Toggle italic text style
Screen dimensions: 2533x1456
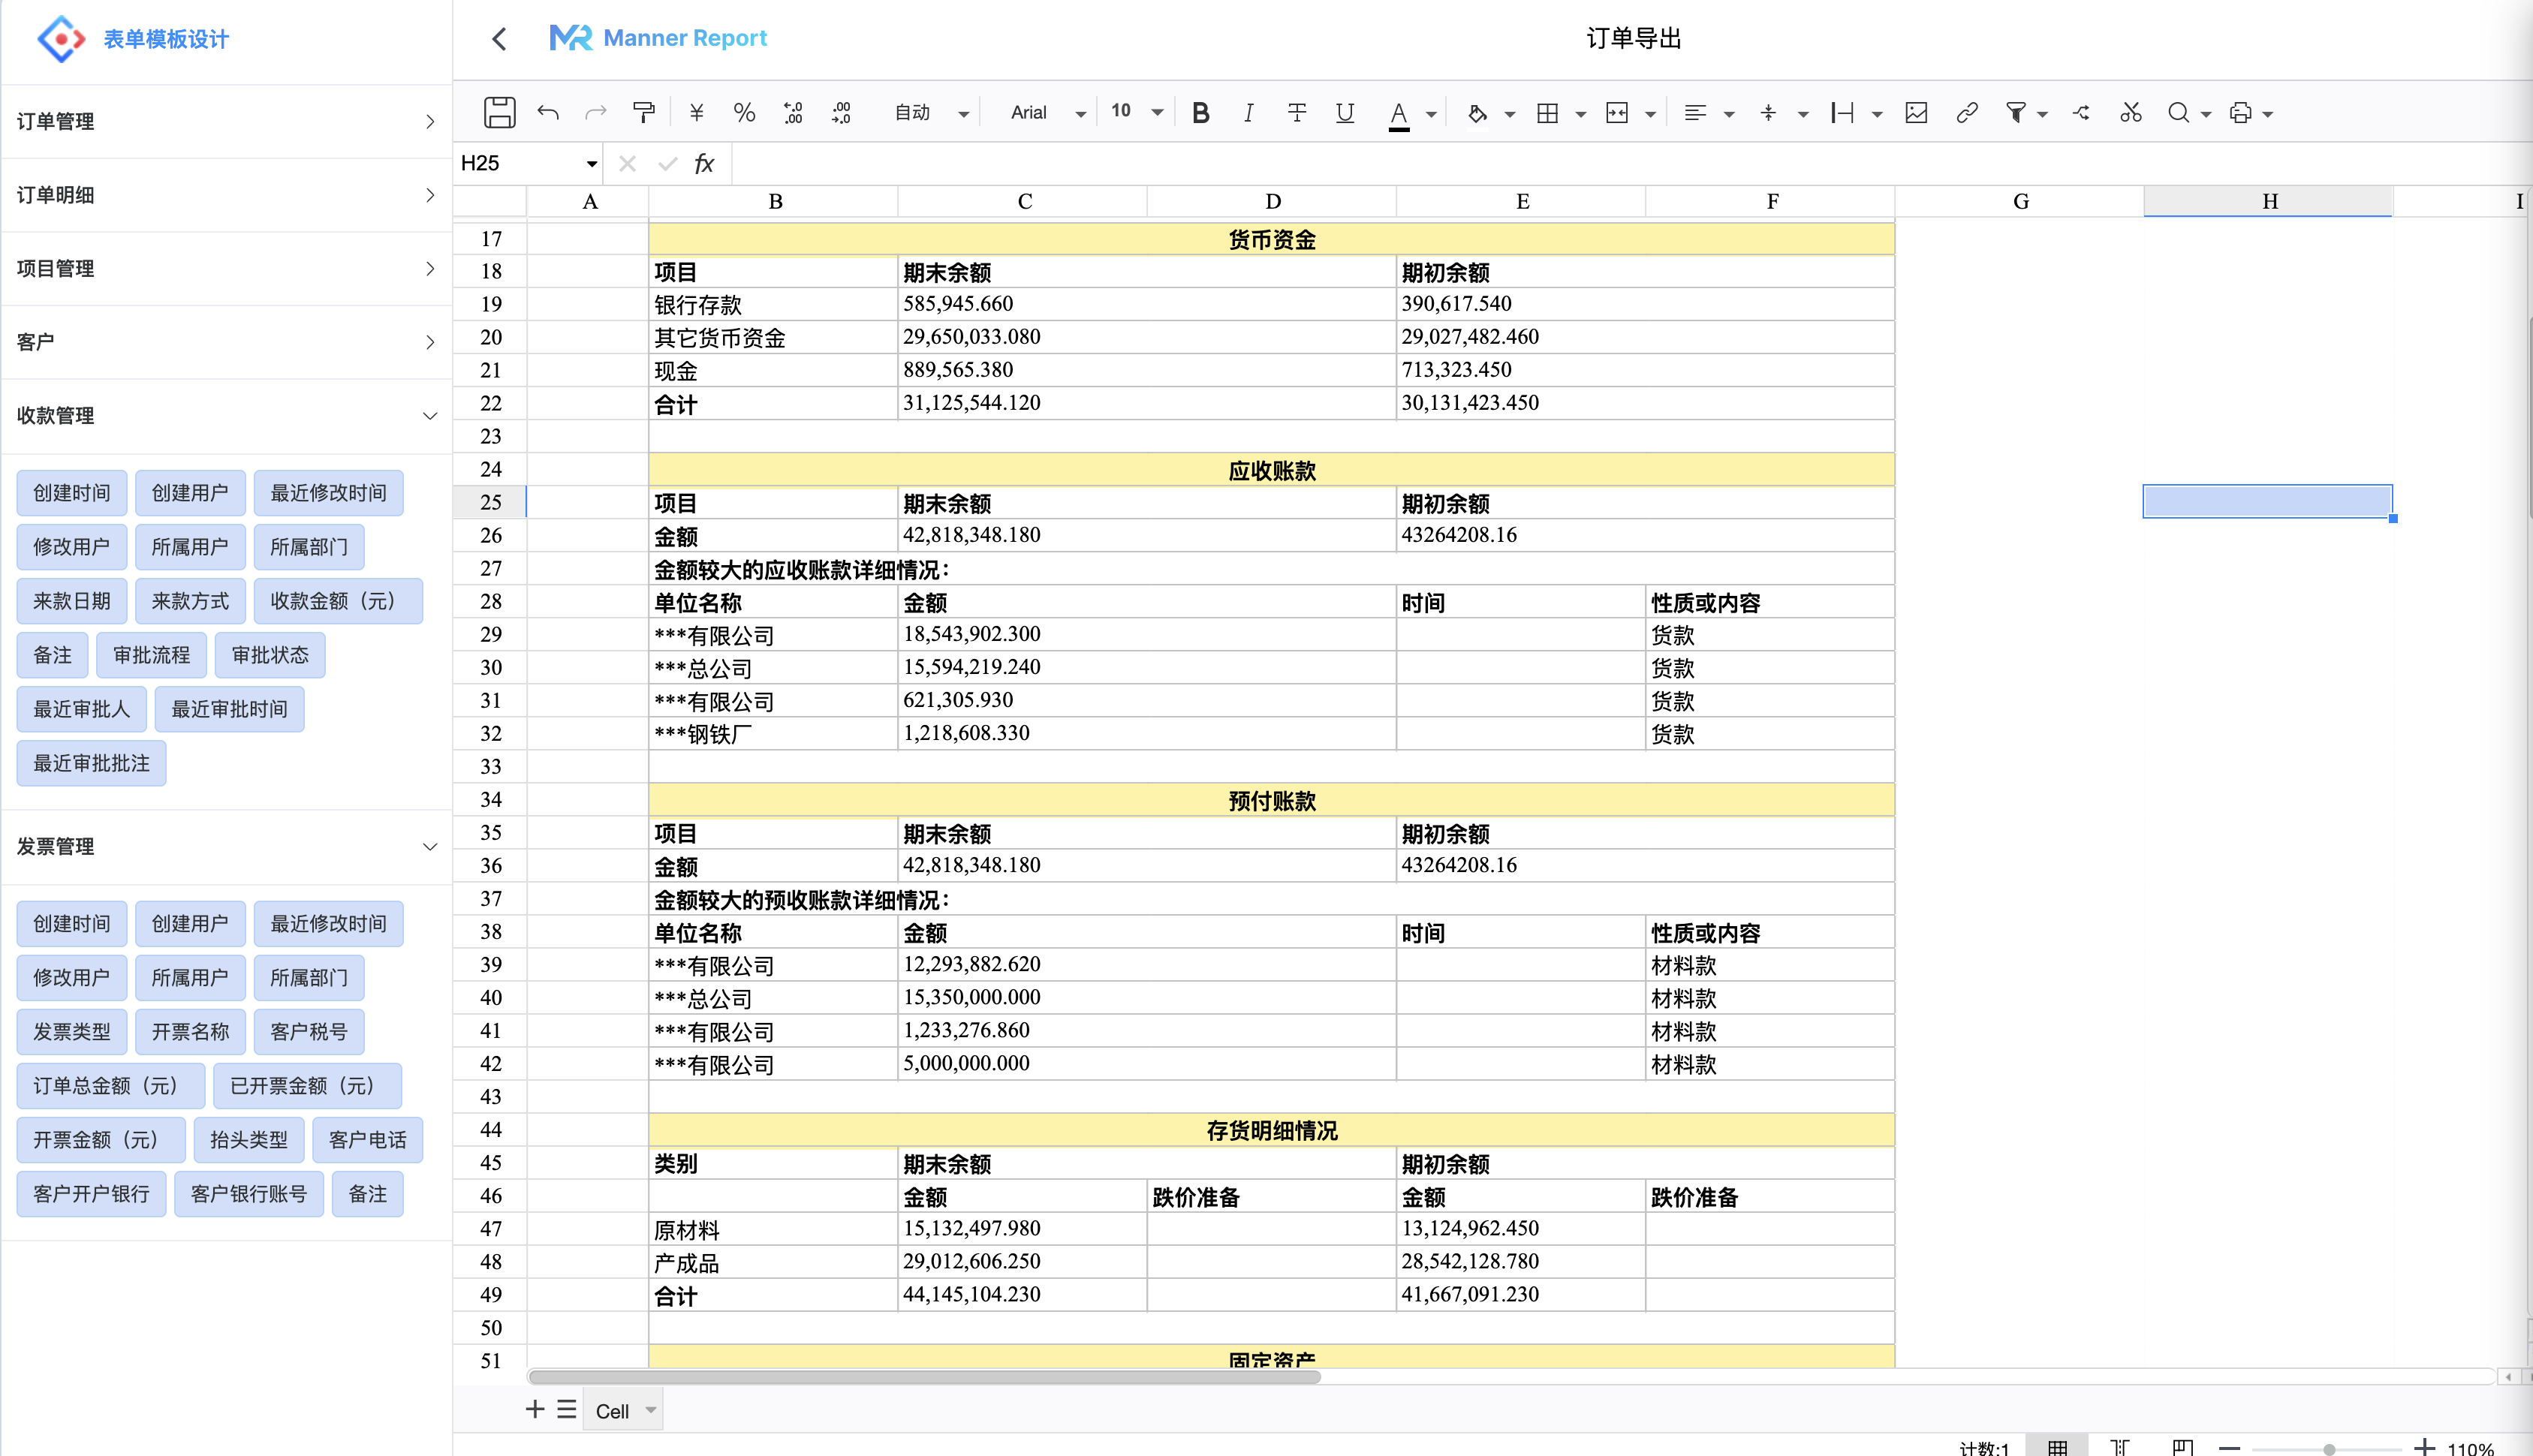pyautogui.click(x=1248, y=112)
